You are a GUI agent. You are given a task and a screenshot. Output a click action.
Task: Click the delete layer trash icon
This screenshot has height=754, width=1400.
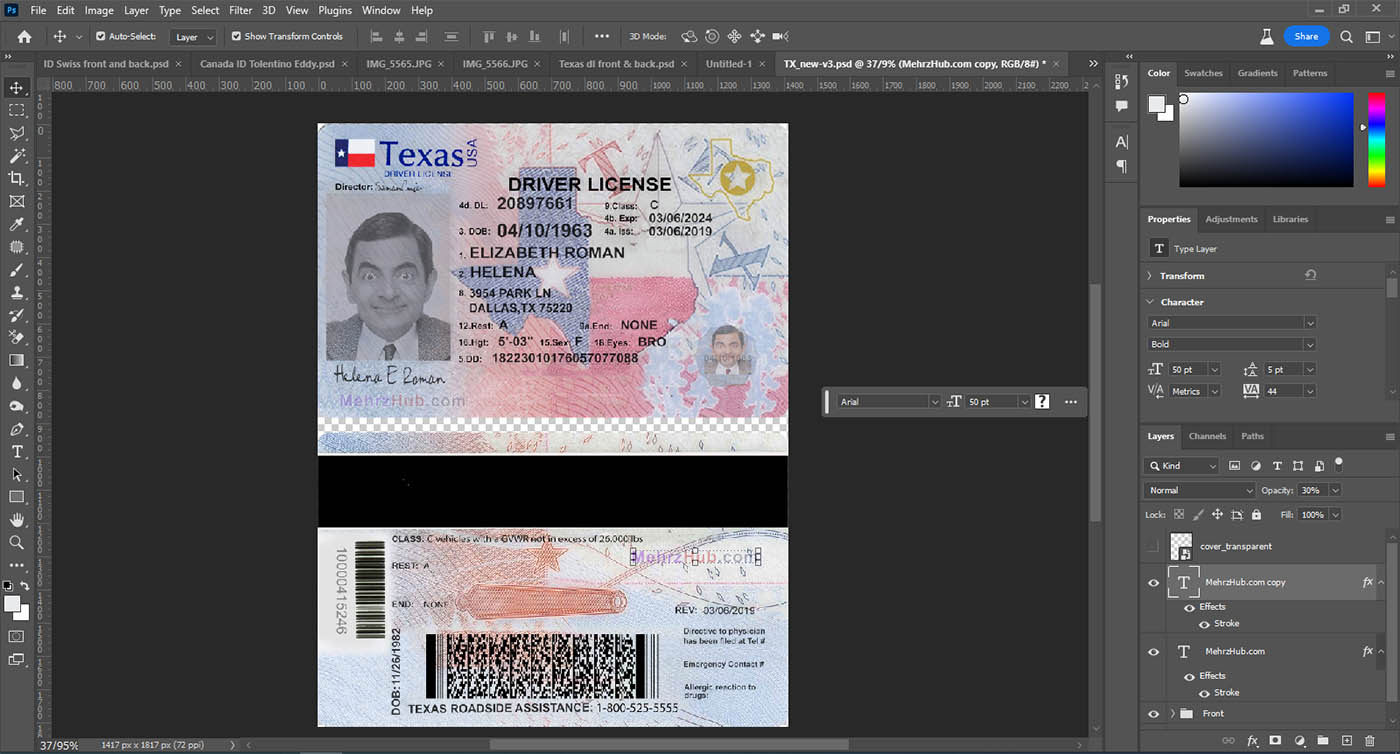1370,741
